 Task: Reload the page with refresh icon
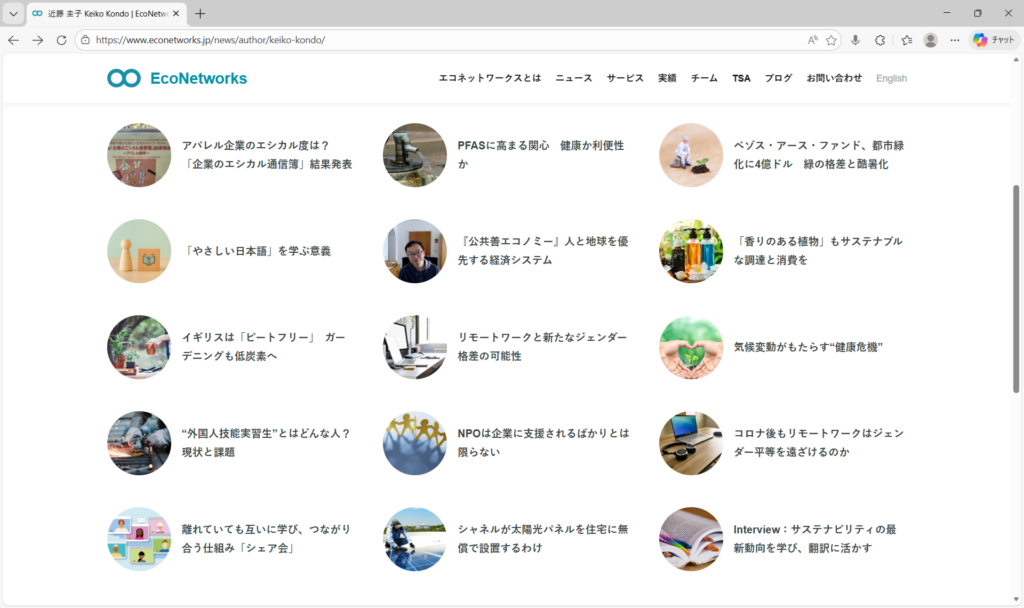pos(61,40)
